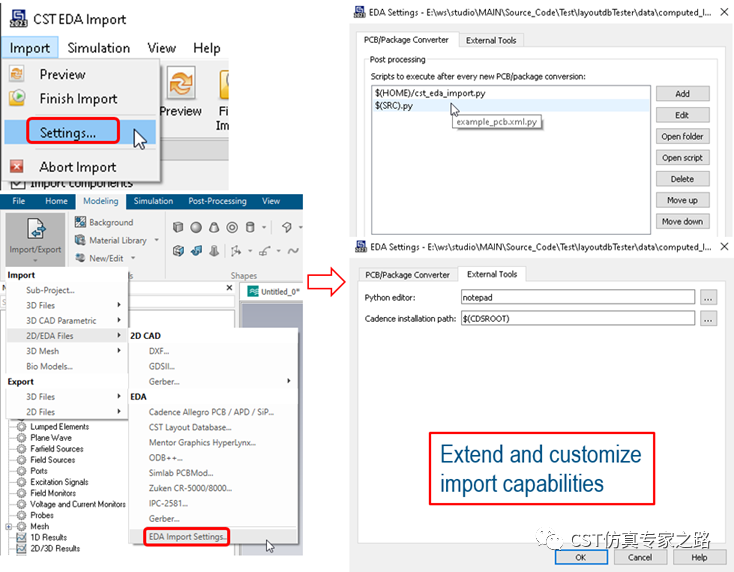
Task: Open the Import menu in CST EDA Import
Action: pos(29,48)
